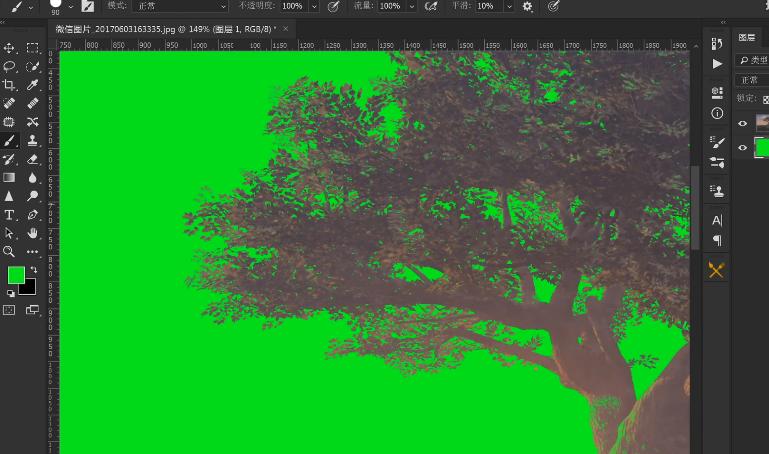The image size is (769, 454).
Task: Open smoothing options gear menu
Action: (x=528, y=6)
